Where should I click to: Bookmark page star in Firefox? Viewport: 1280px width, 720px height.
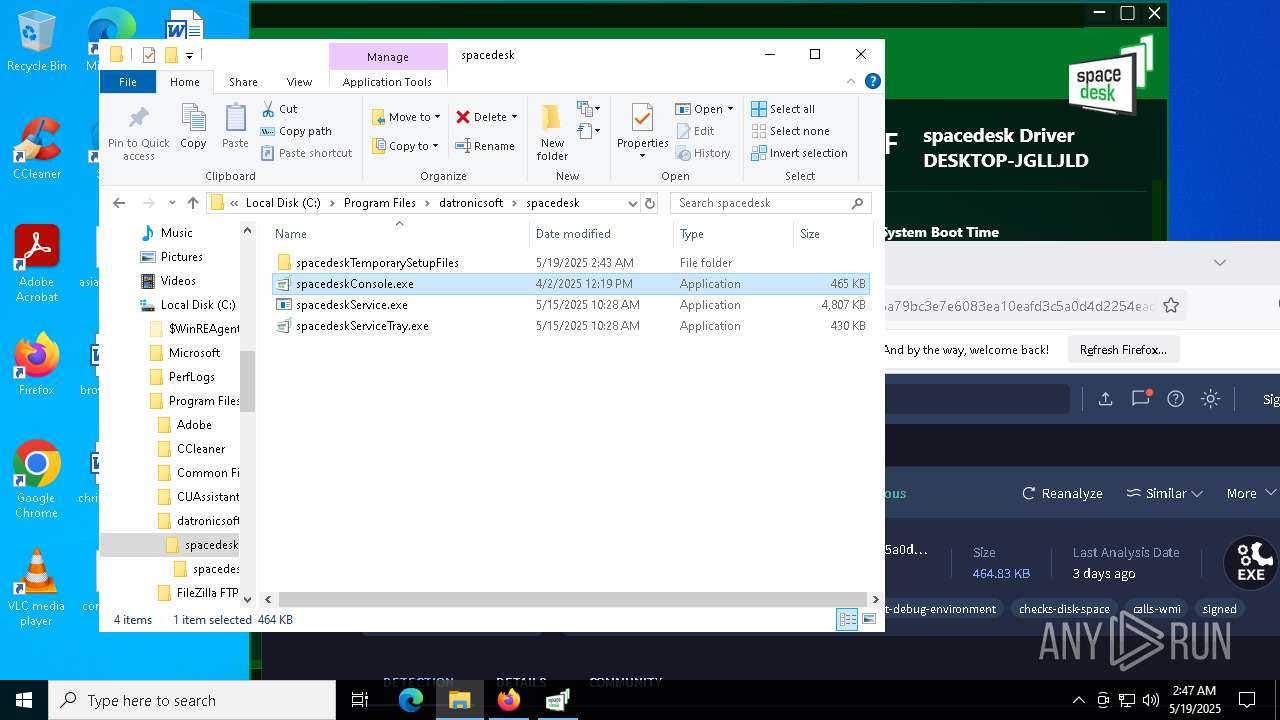click(x=1171, y=305)
